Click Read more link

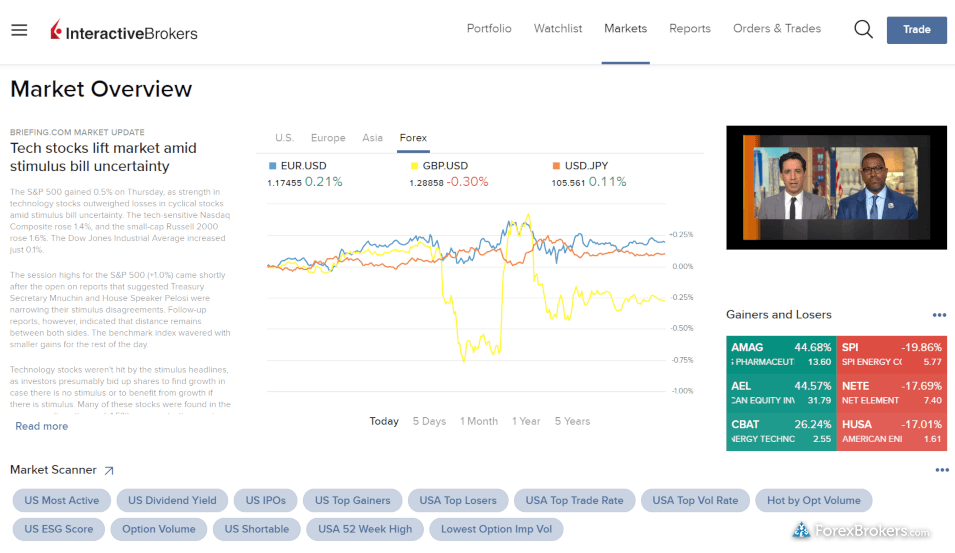(x=41, y=426)
